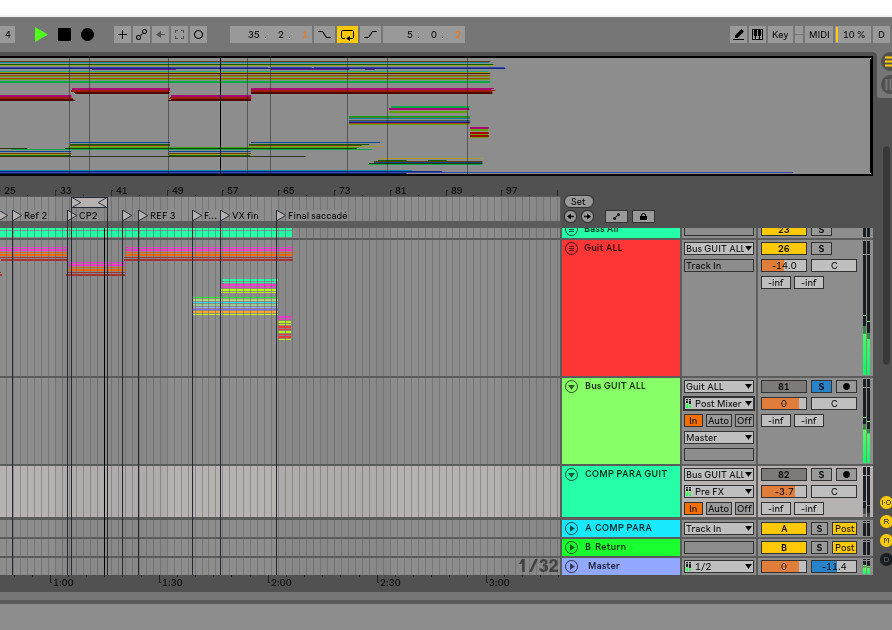
Task: Click the 10 % CPU load meter
Action: [x=853, y=35]
